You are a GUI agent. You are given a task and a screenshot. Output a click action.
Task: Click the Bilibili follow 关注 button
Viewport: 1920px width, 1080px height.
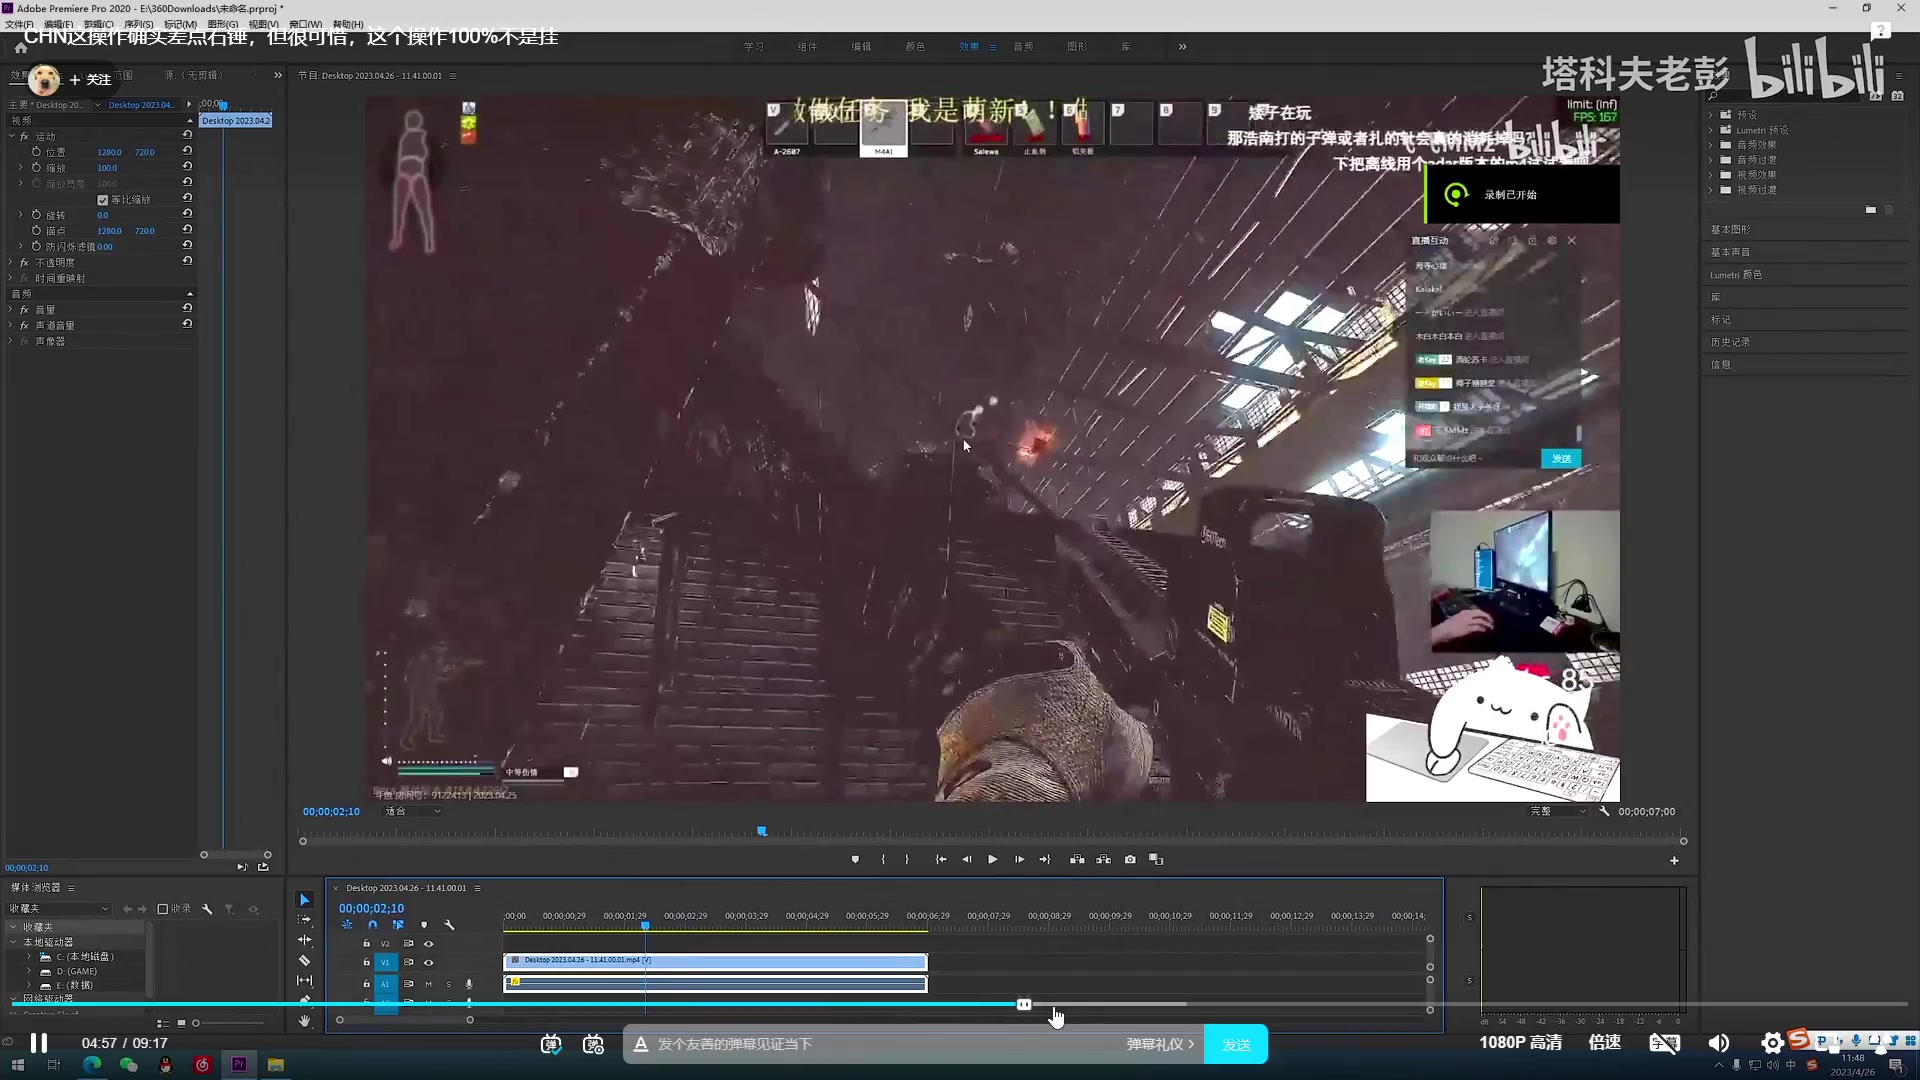point(90,80)
